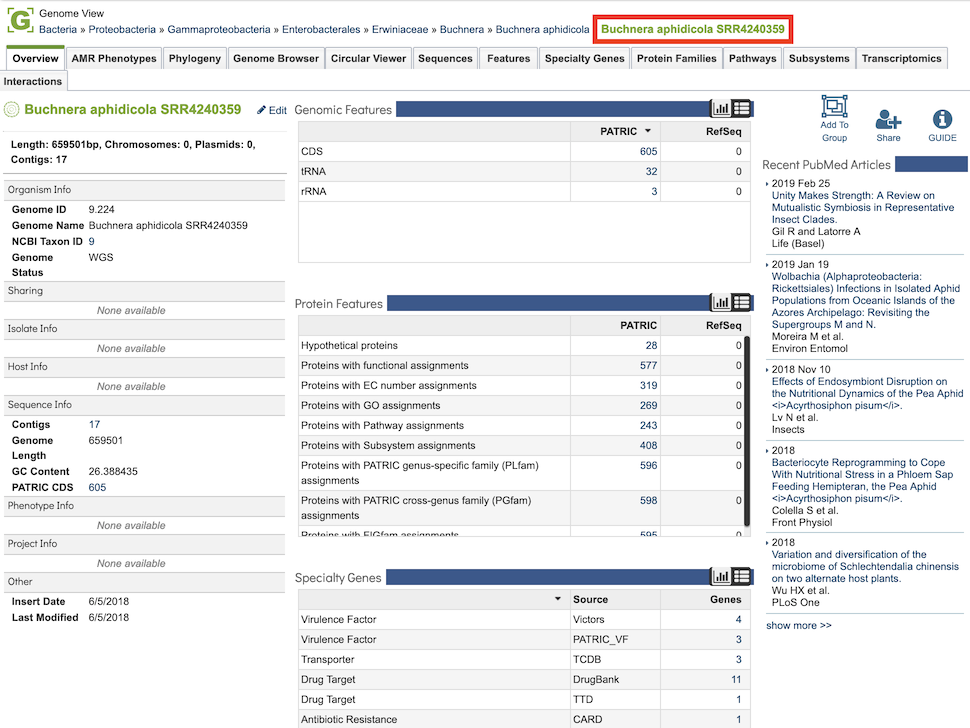This screenshot has height=728, width=970.
Task: Display Specialty Genes chart view
Action: pyautogui.click(x=721, y=576)
